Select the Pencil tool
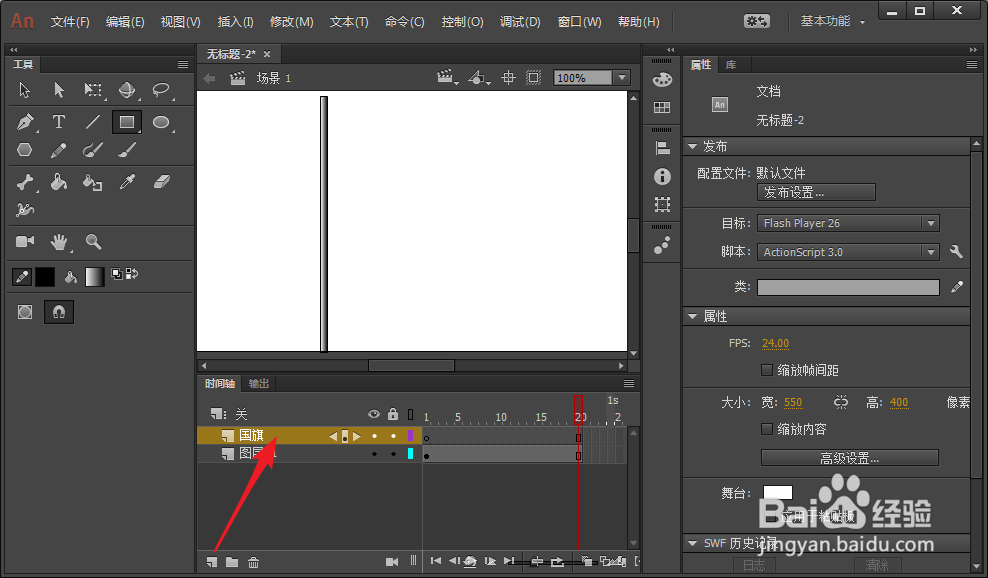 tap(59, 149)
